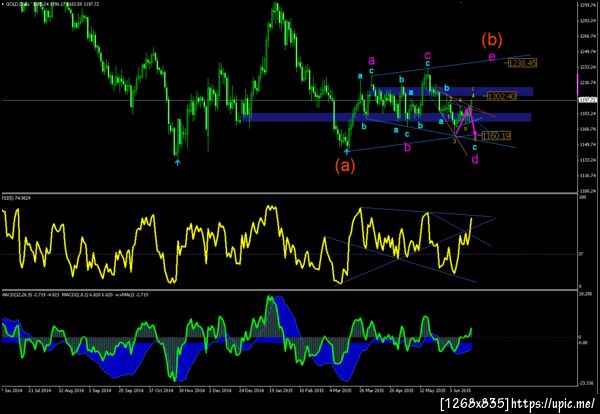Click the 1160.19 price target label
This screenshot has height=414, width=600.
496,136
